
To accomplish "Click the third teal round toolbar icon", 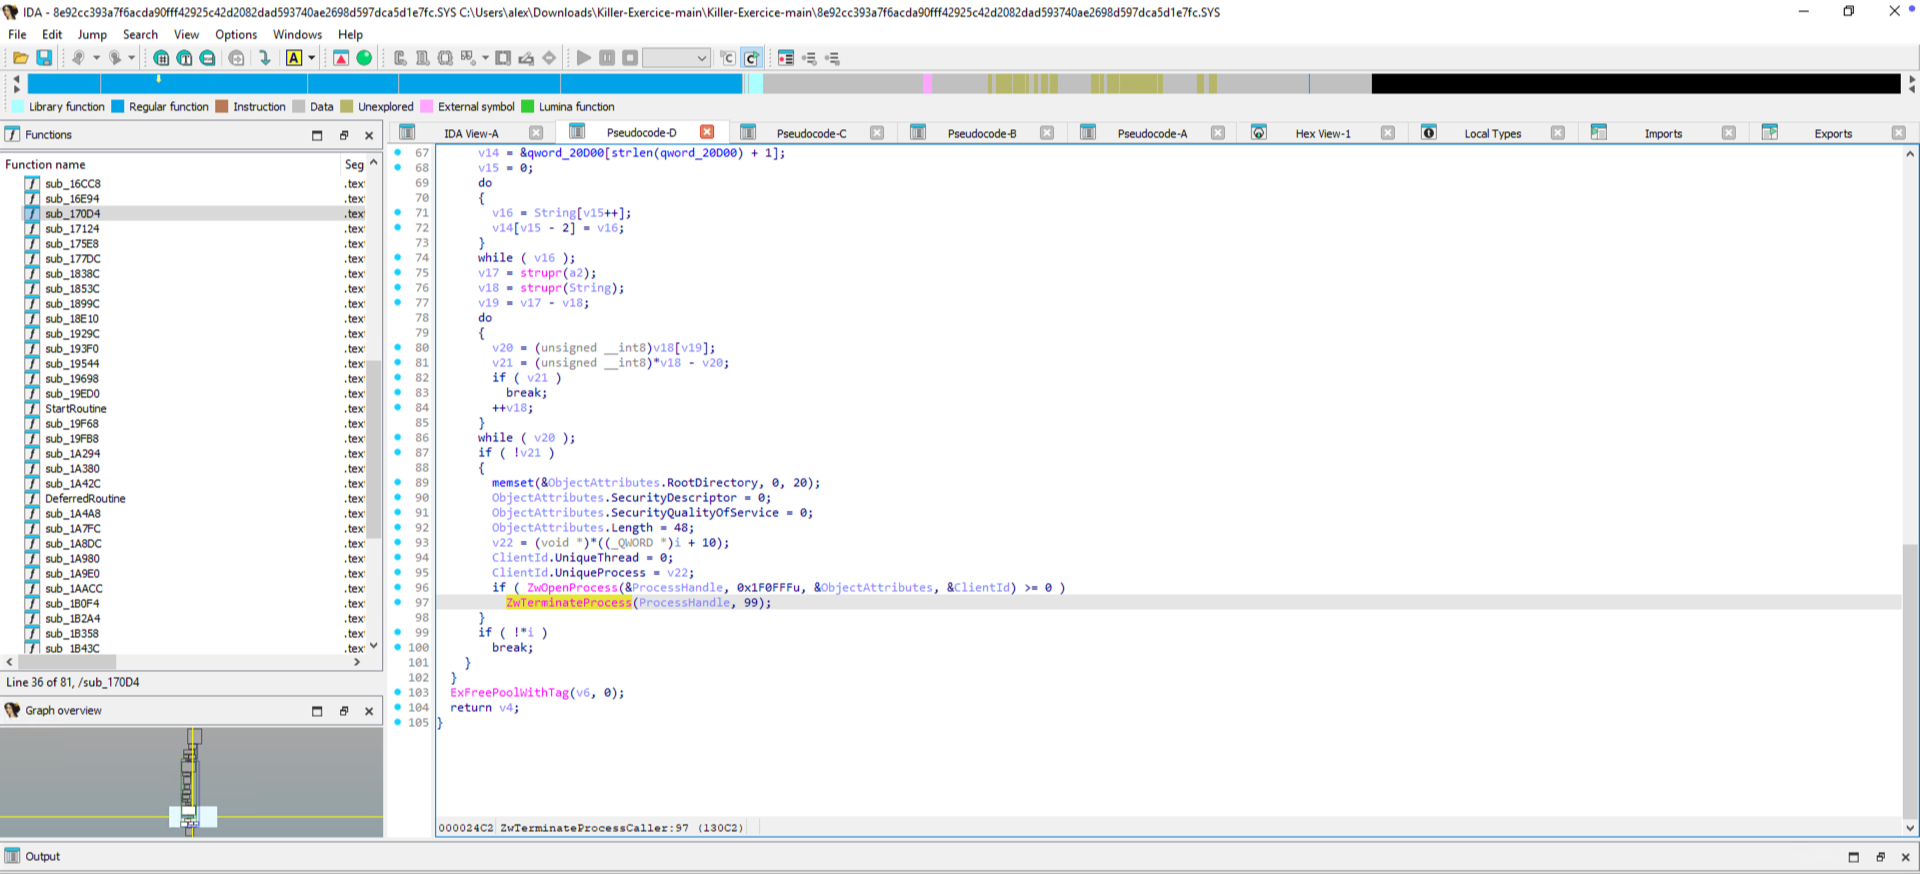I will (x=207, y=58).
